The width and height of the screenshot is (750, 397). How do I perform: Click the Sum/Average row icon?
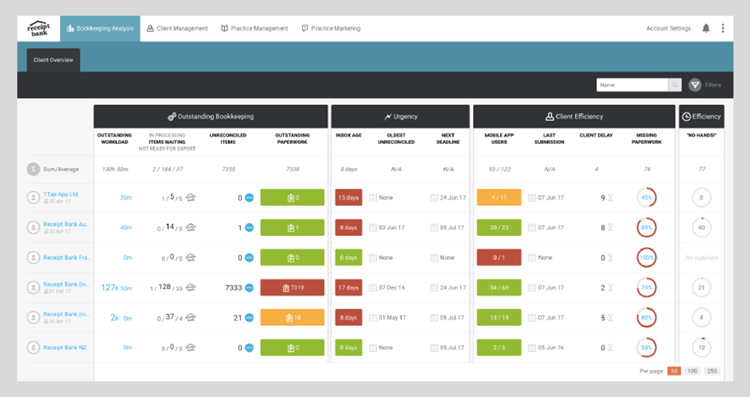[x=33, y=169]
